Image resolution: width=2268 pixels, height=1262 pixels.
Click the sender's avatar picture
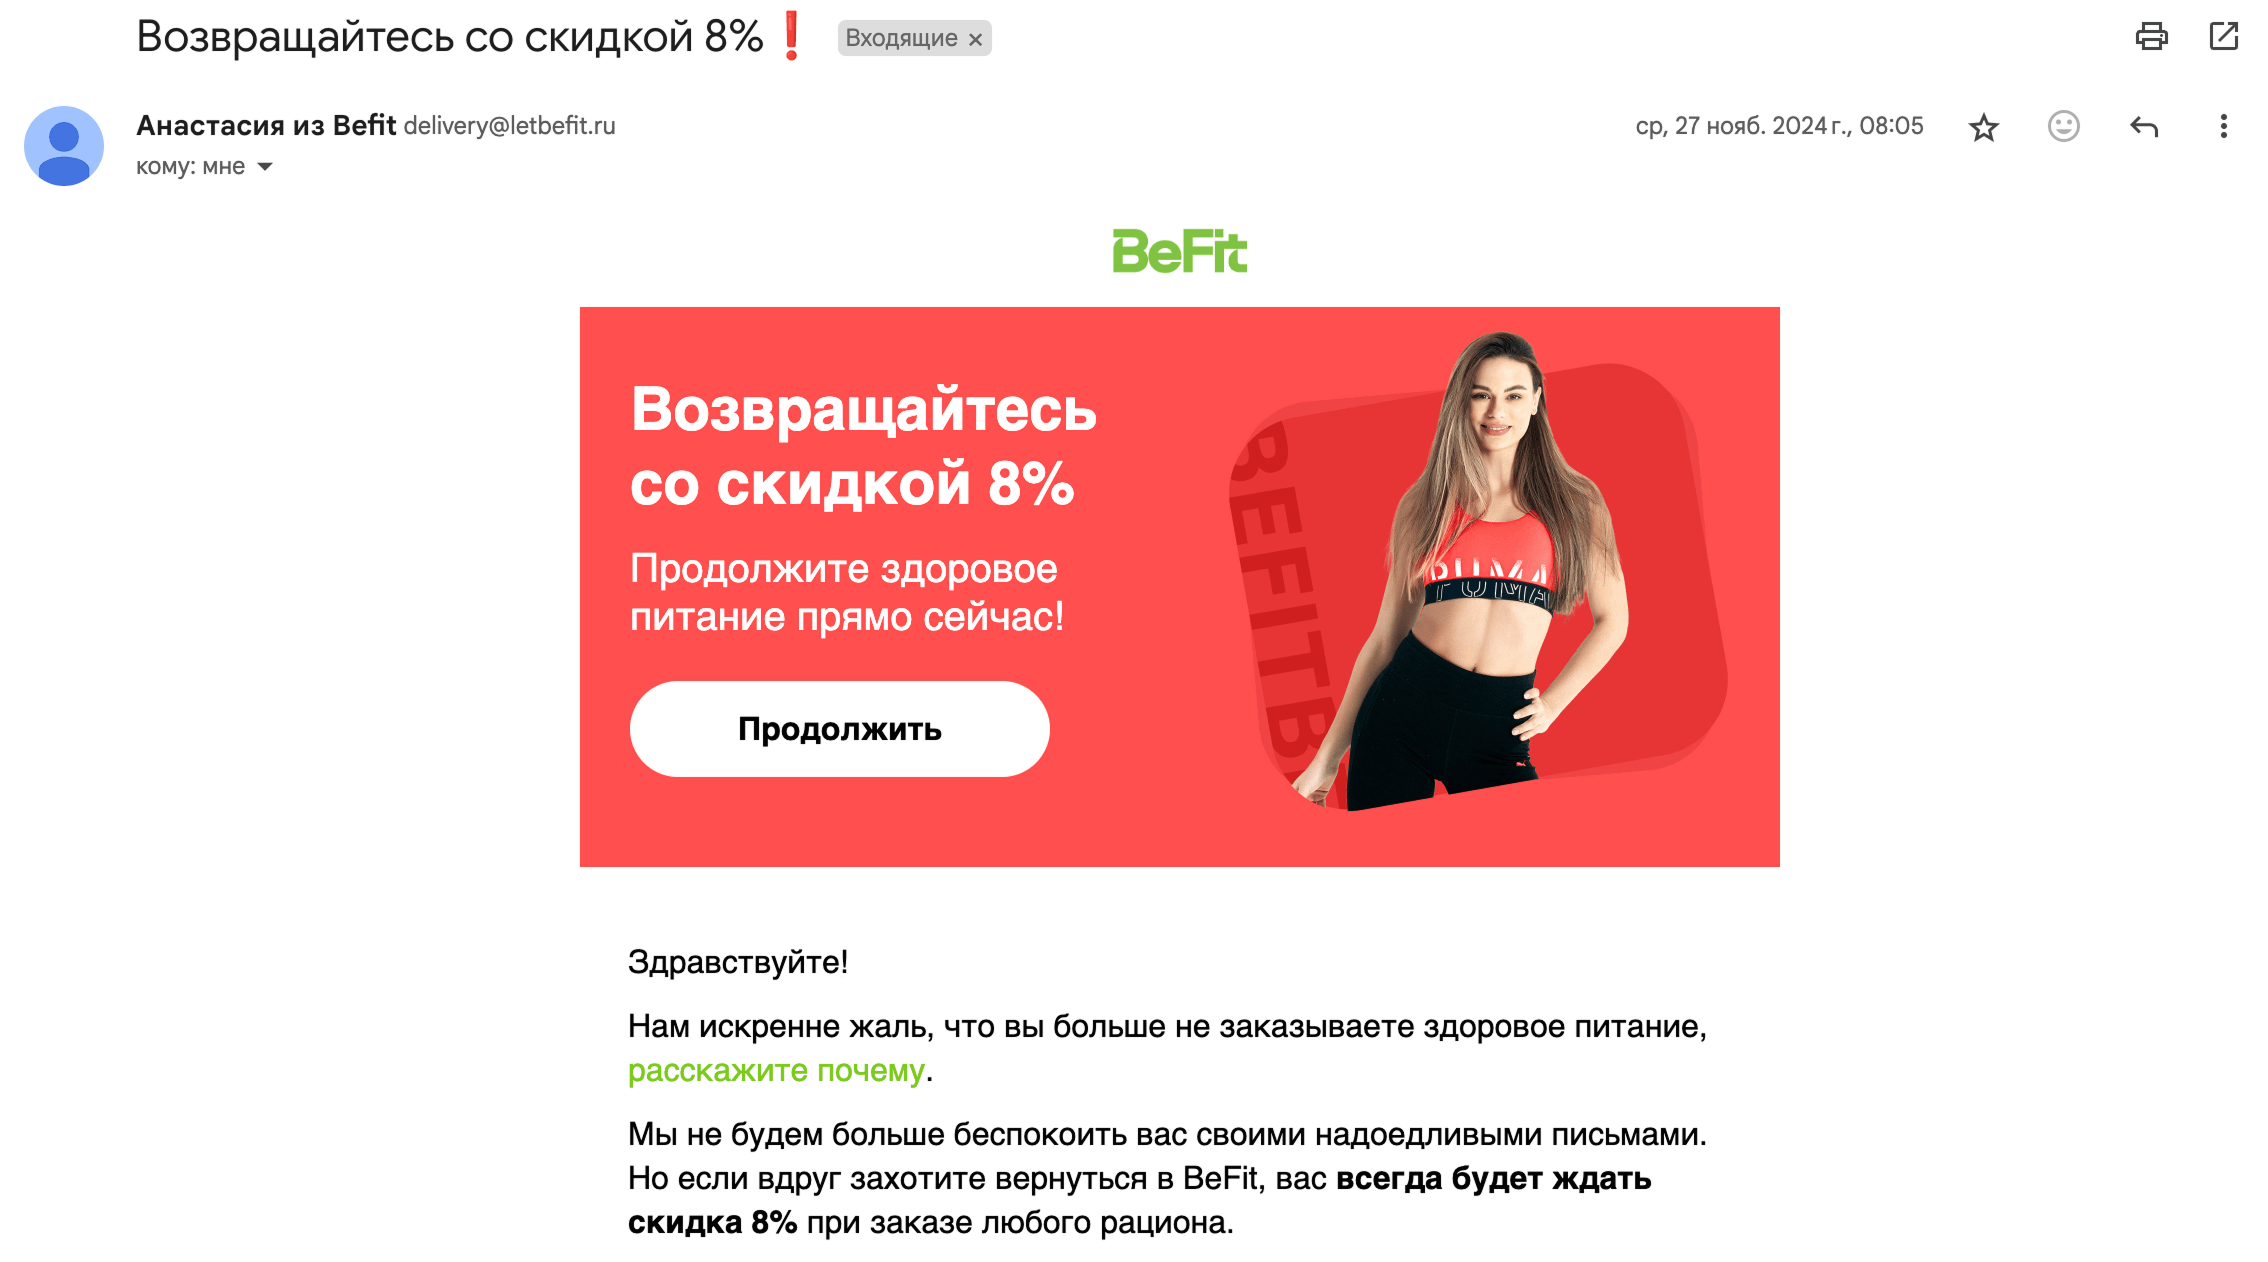tap(64, 146)
